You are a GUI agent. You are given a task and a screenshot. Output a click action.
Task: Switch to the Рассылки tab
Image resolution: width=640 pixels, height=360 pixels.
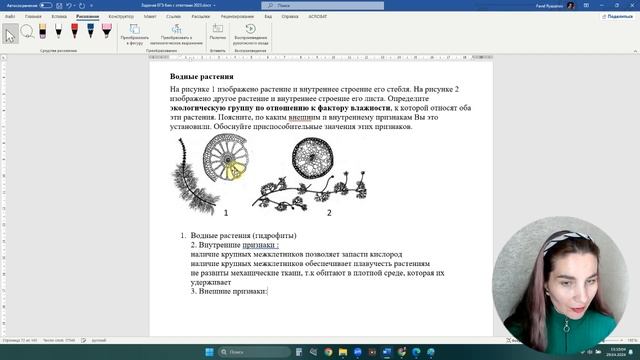200,17
